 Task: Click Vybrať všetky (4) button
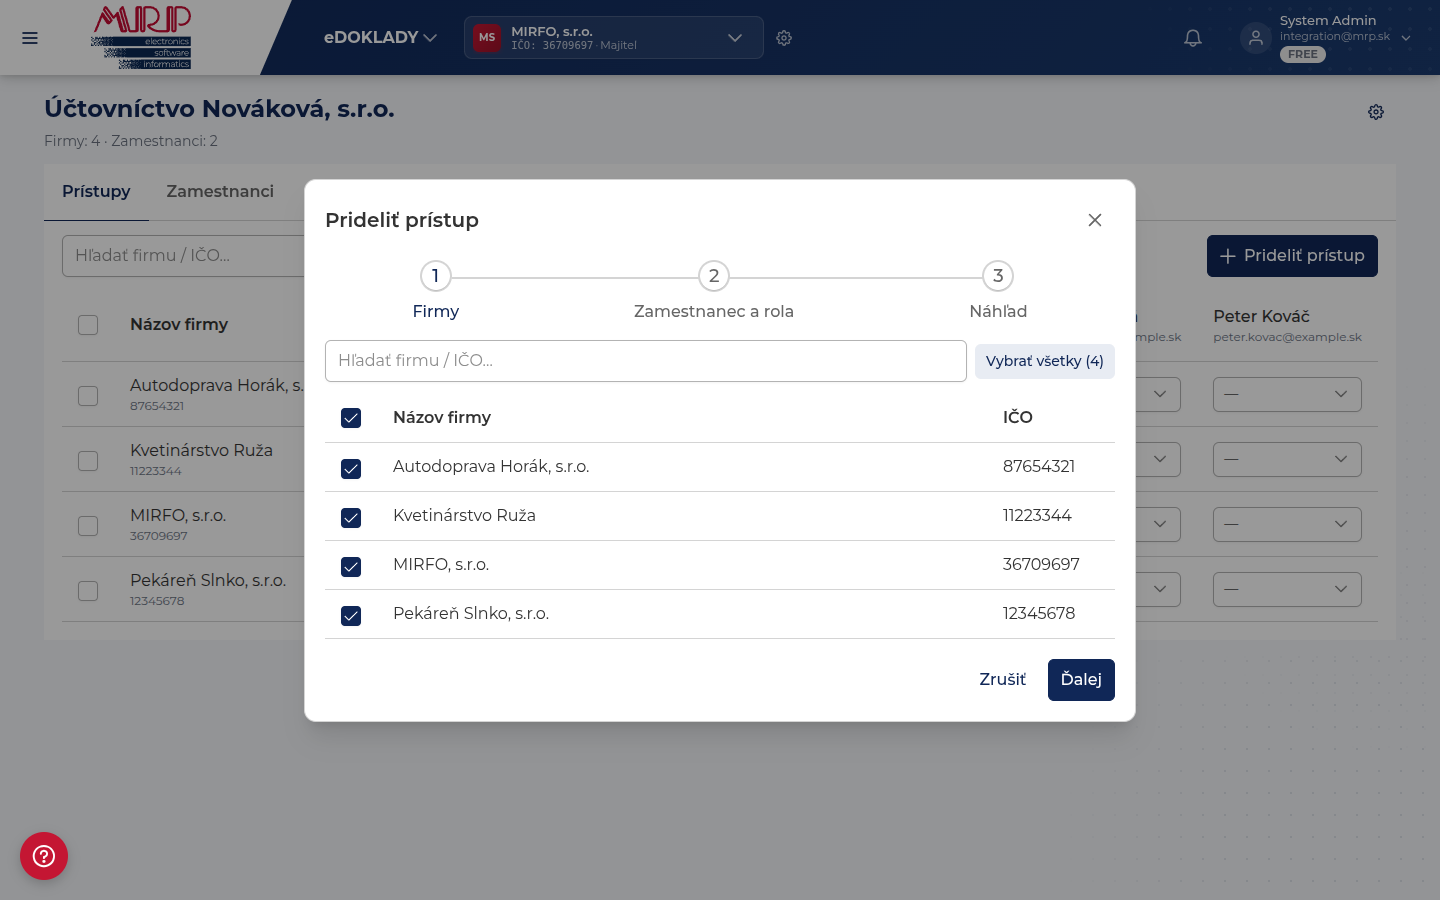point(1045,361)
